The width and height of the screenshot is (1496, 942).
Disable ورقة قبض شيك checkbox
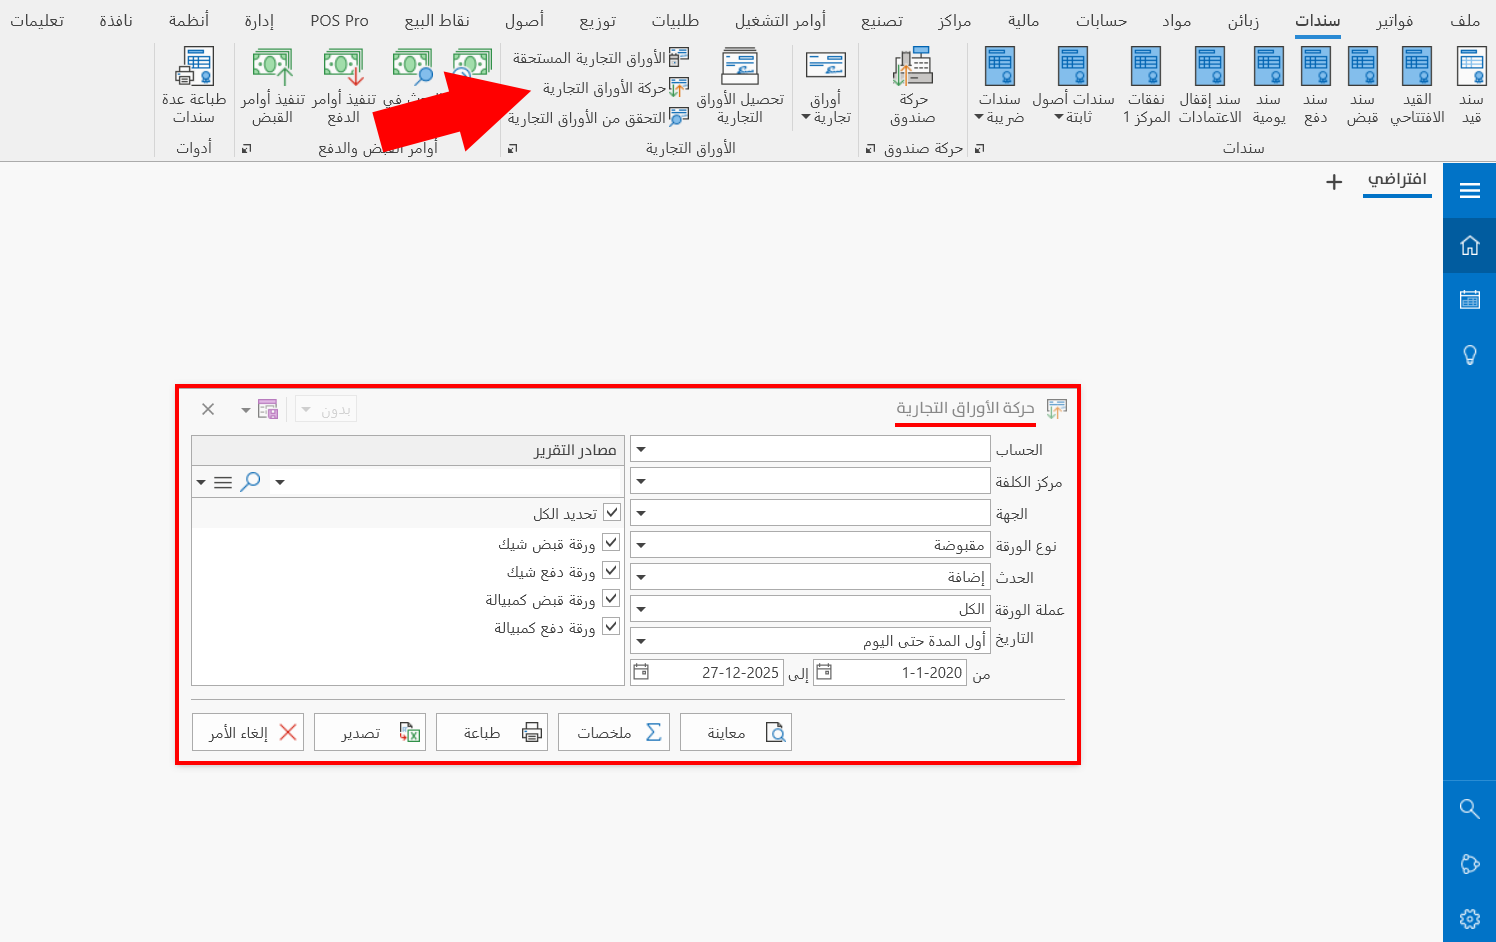611,542
